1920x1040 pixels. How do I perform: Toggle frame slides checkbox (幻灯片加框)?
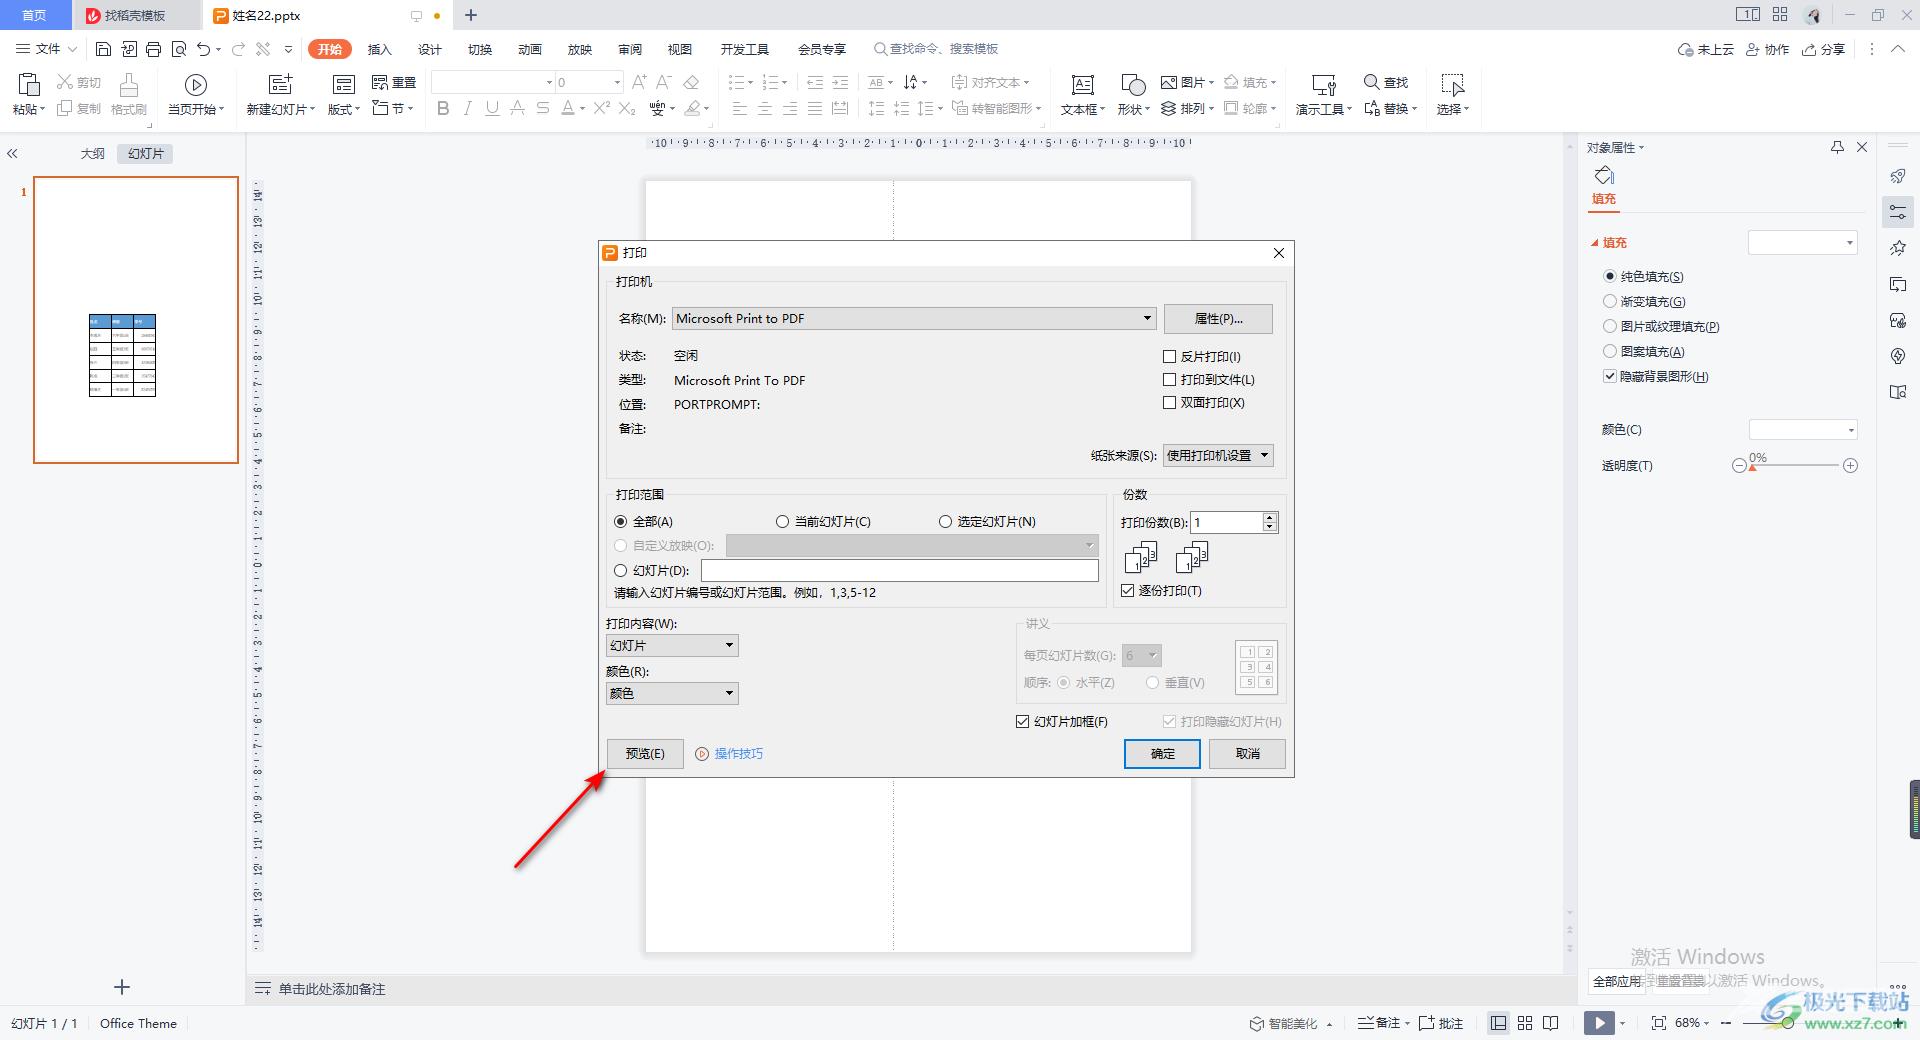point(1022,721)
